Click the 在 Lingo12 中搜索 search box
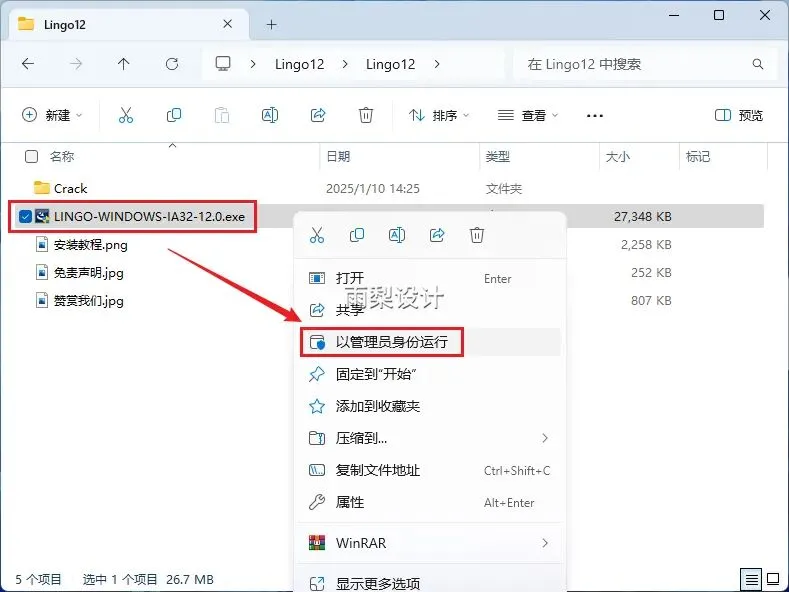This screenshot has width=789, height=592. tap(646, 64)
